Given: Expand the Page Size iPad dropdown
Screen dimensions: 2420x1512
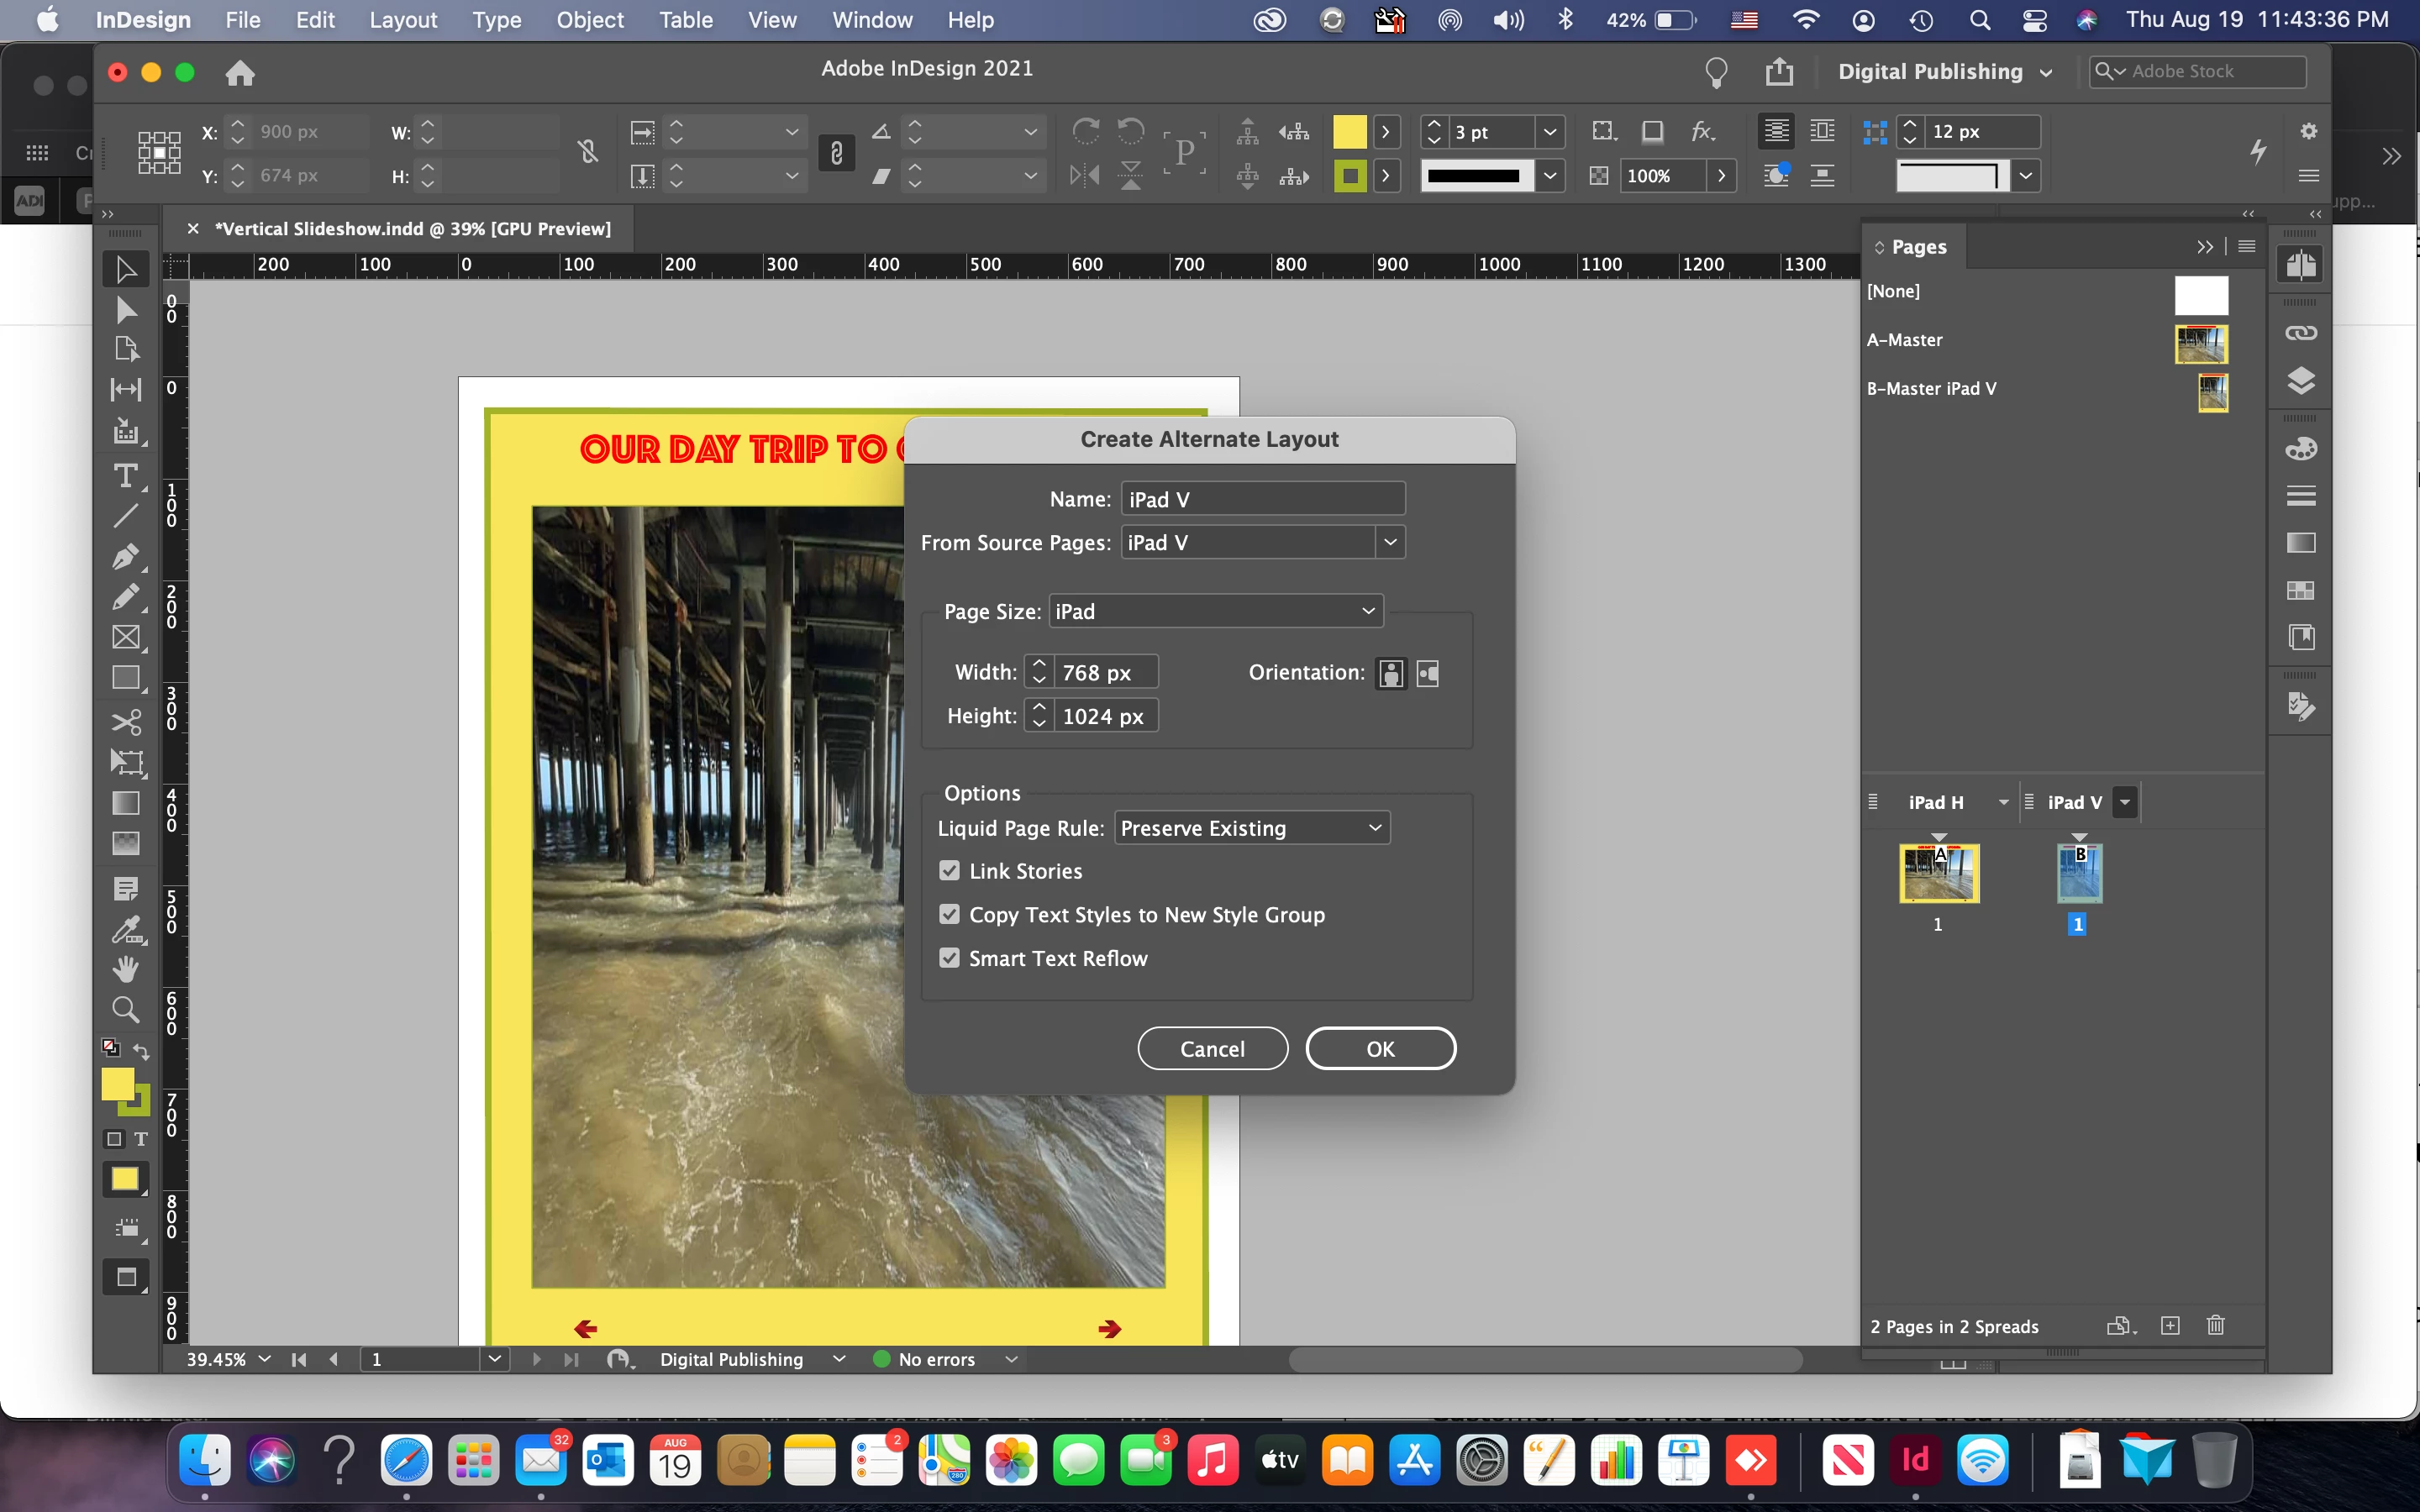Looking at the screenshot, I should coord(1216,611).
